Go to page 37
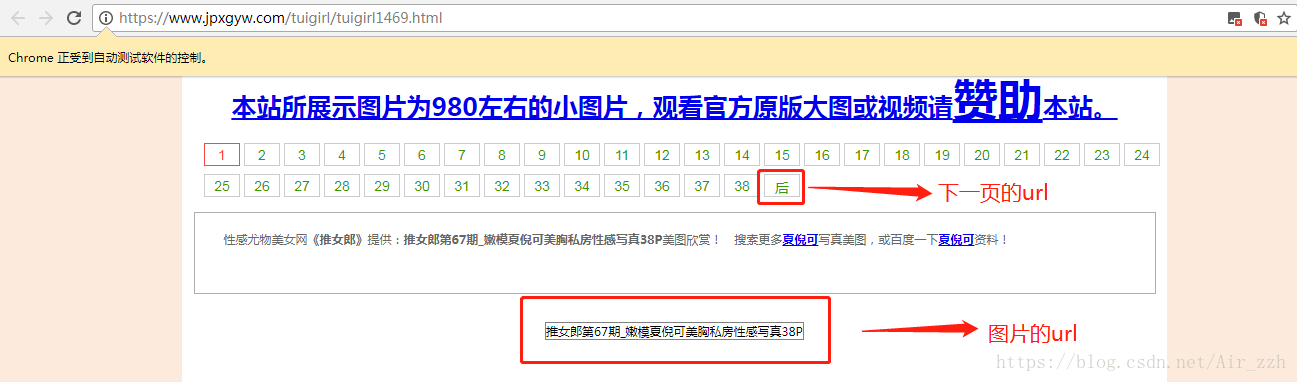1297x382 pixels. [x=702, y=186]
